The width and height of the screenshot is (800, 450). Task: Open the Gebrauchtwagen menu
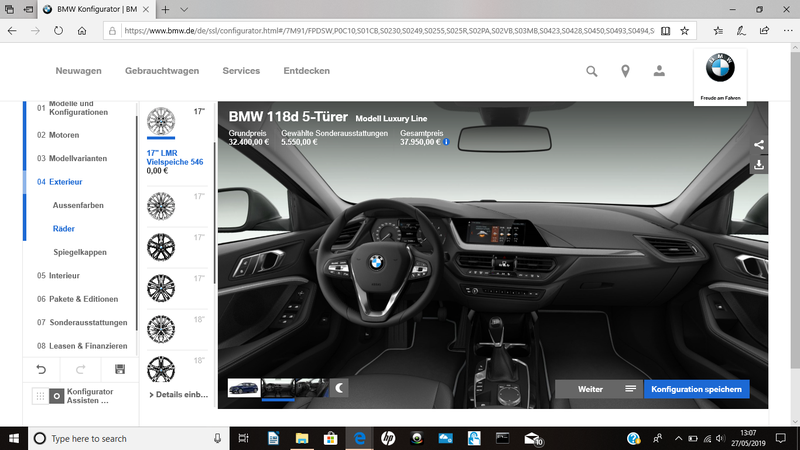point(162,71)
